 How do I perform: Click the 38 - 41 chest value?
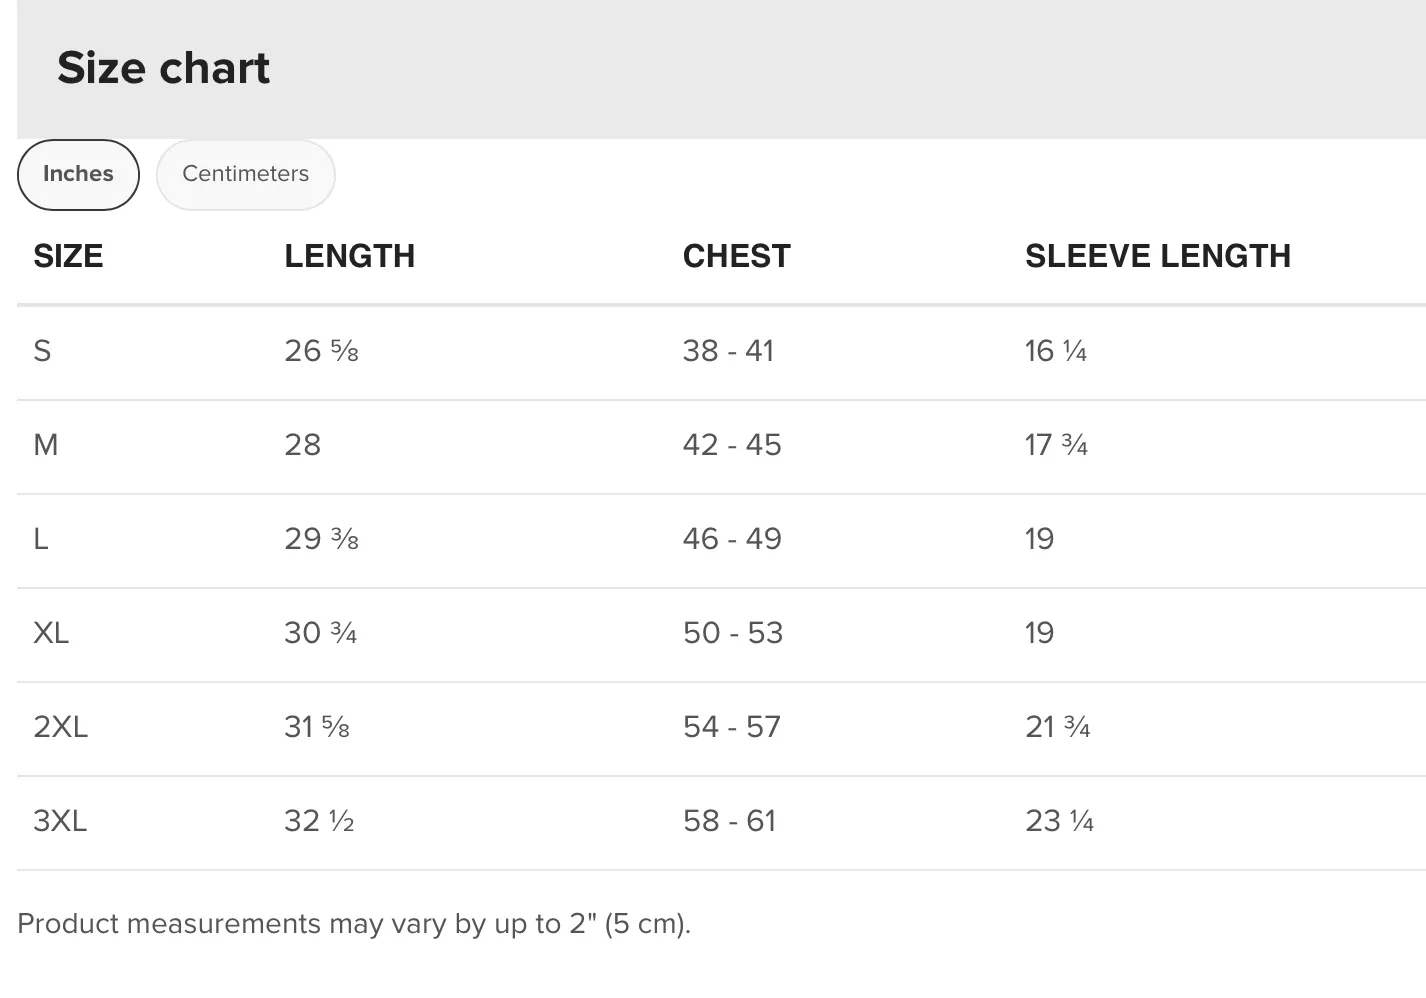pos(728,351)
